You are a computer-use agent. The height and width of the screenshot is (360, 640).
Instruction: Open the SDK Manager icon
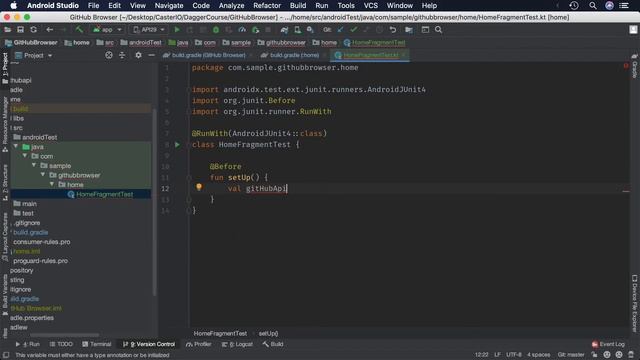[x=310, y=30]
